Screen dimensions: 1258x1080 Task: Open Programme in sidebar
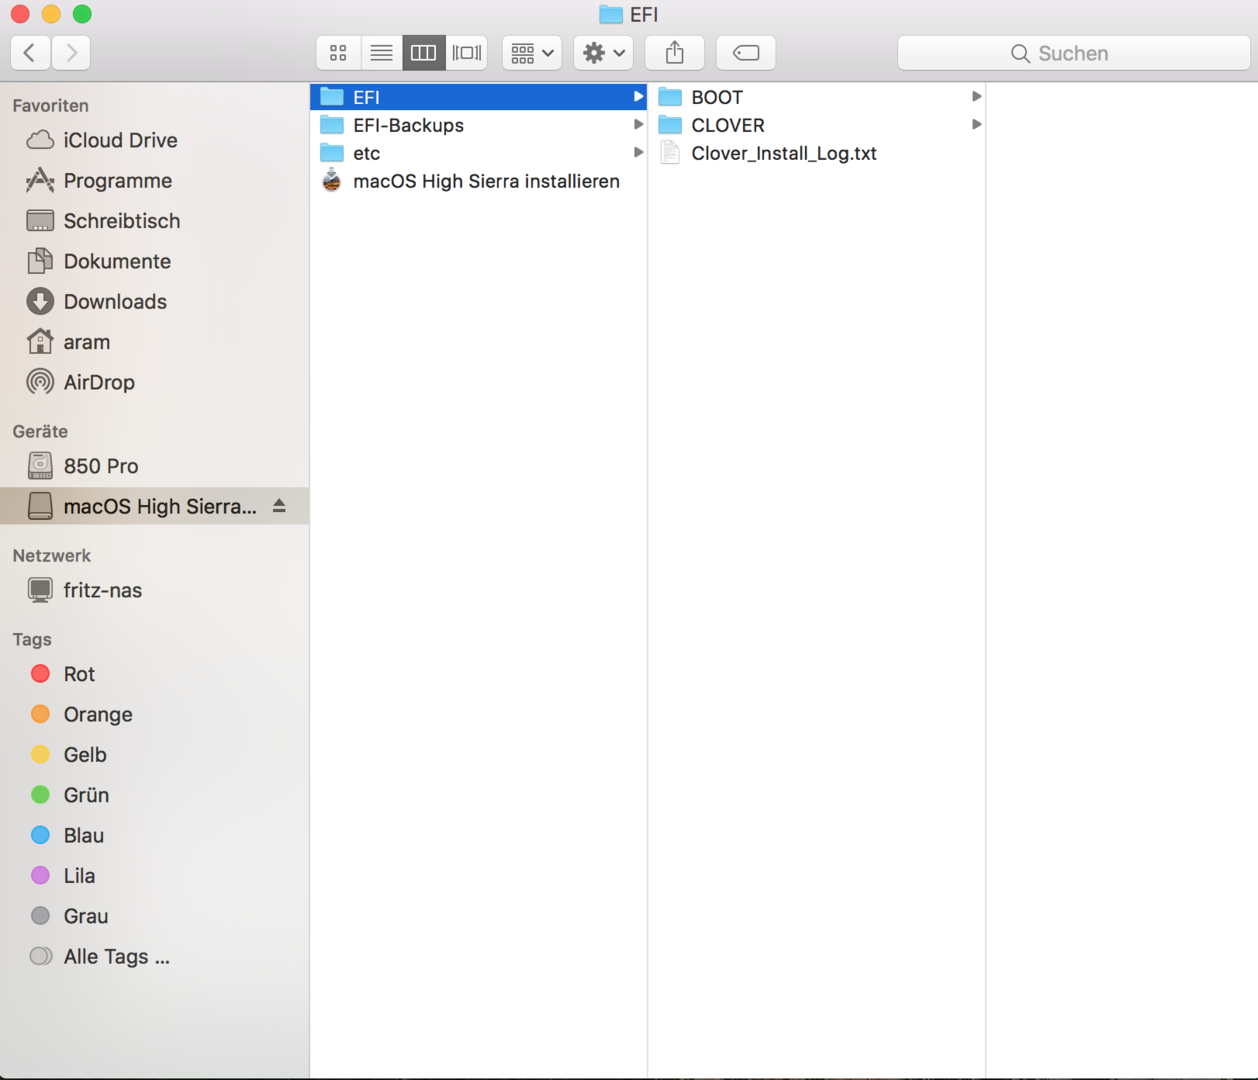[154, 181]
